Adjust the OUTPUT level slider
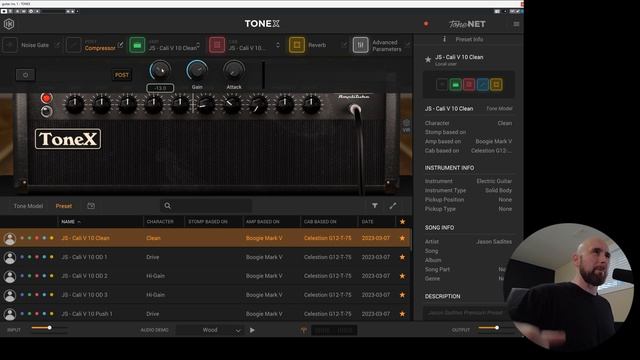 coord(496,328)
